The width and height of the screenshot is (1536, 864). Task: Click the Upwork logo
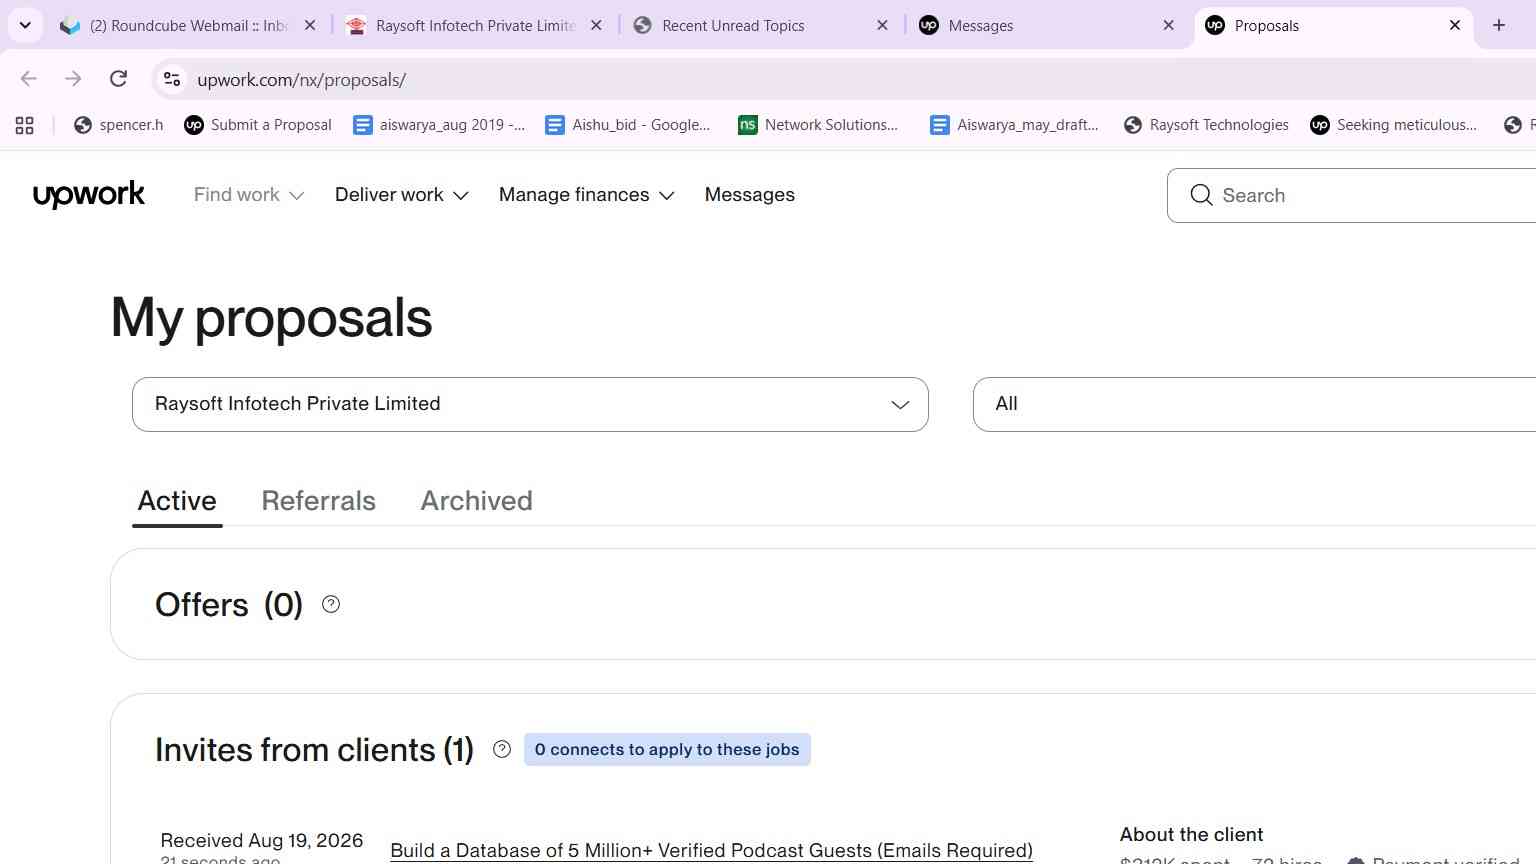point(89,195)
